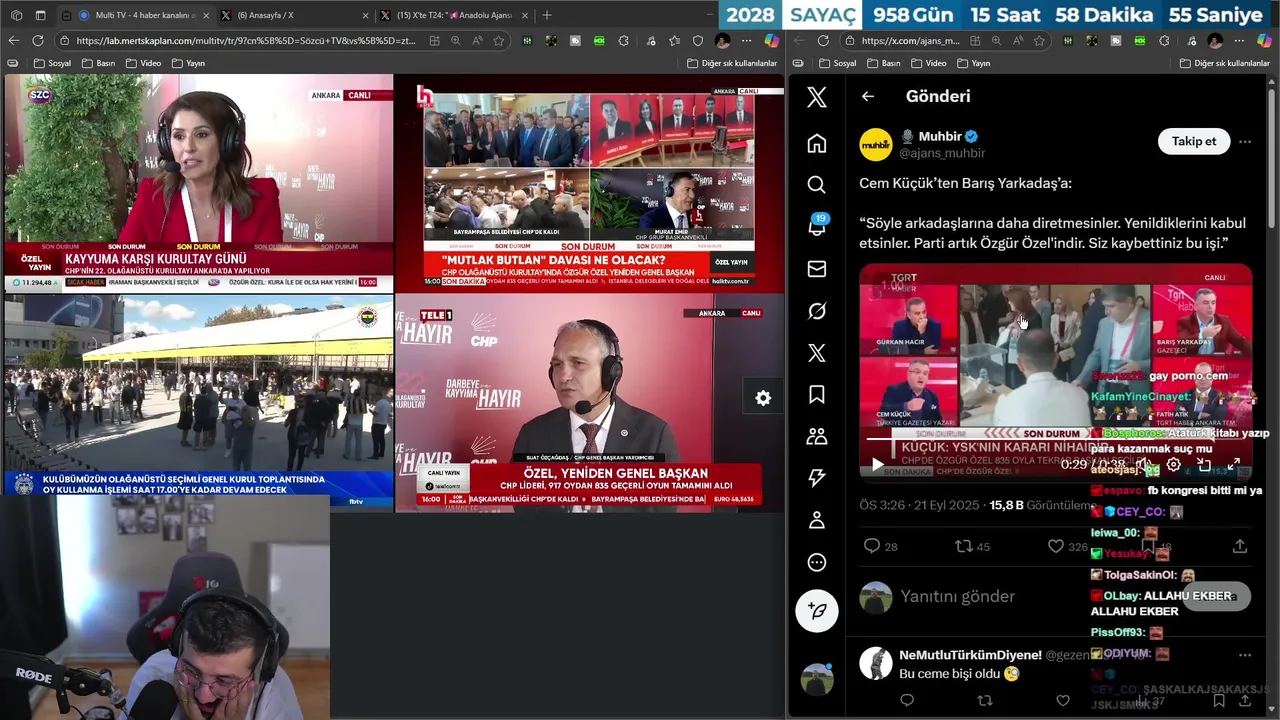
Task: Like the Muhbir post (326)
Action: point(1067,546)
